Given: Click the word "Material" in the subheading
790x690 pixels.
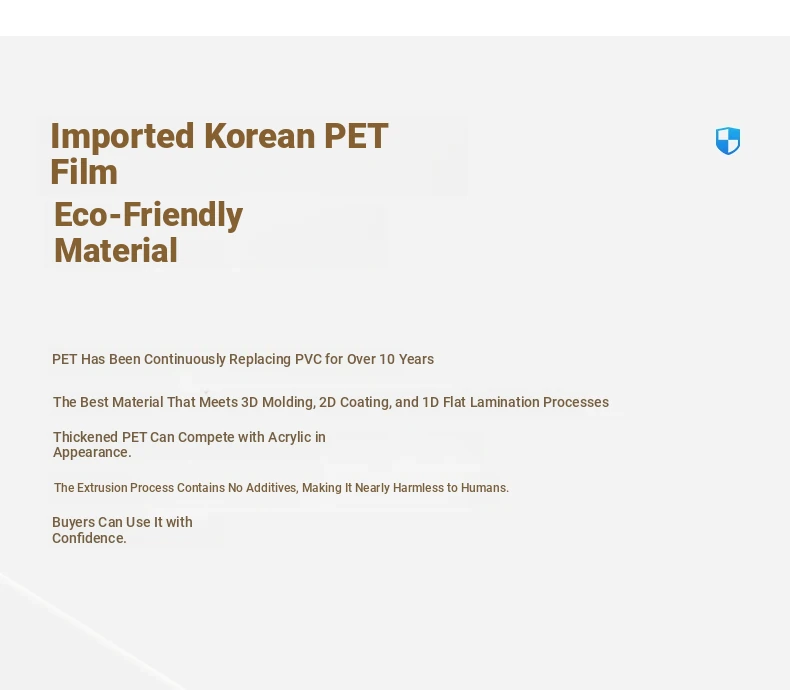Looking at the screenshot, I should 116,251.
